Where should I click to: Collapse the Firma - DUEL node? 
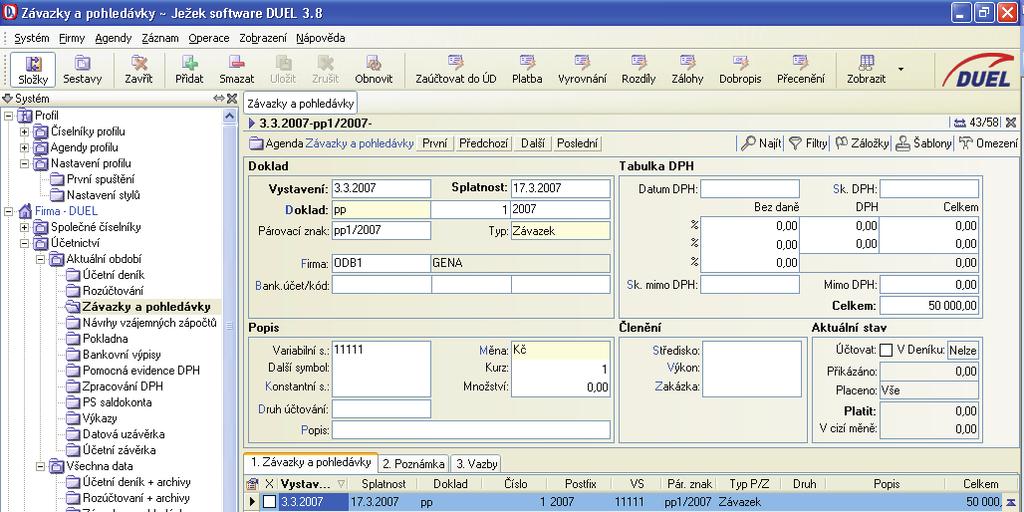coord(8,211)
